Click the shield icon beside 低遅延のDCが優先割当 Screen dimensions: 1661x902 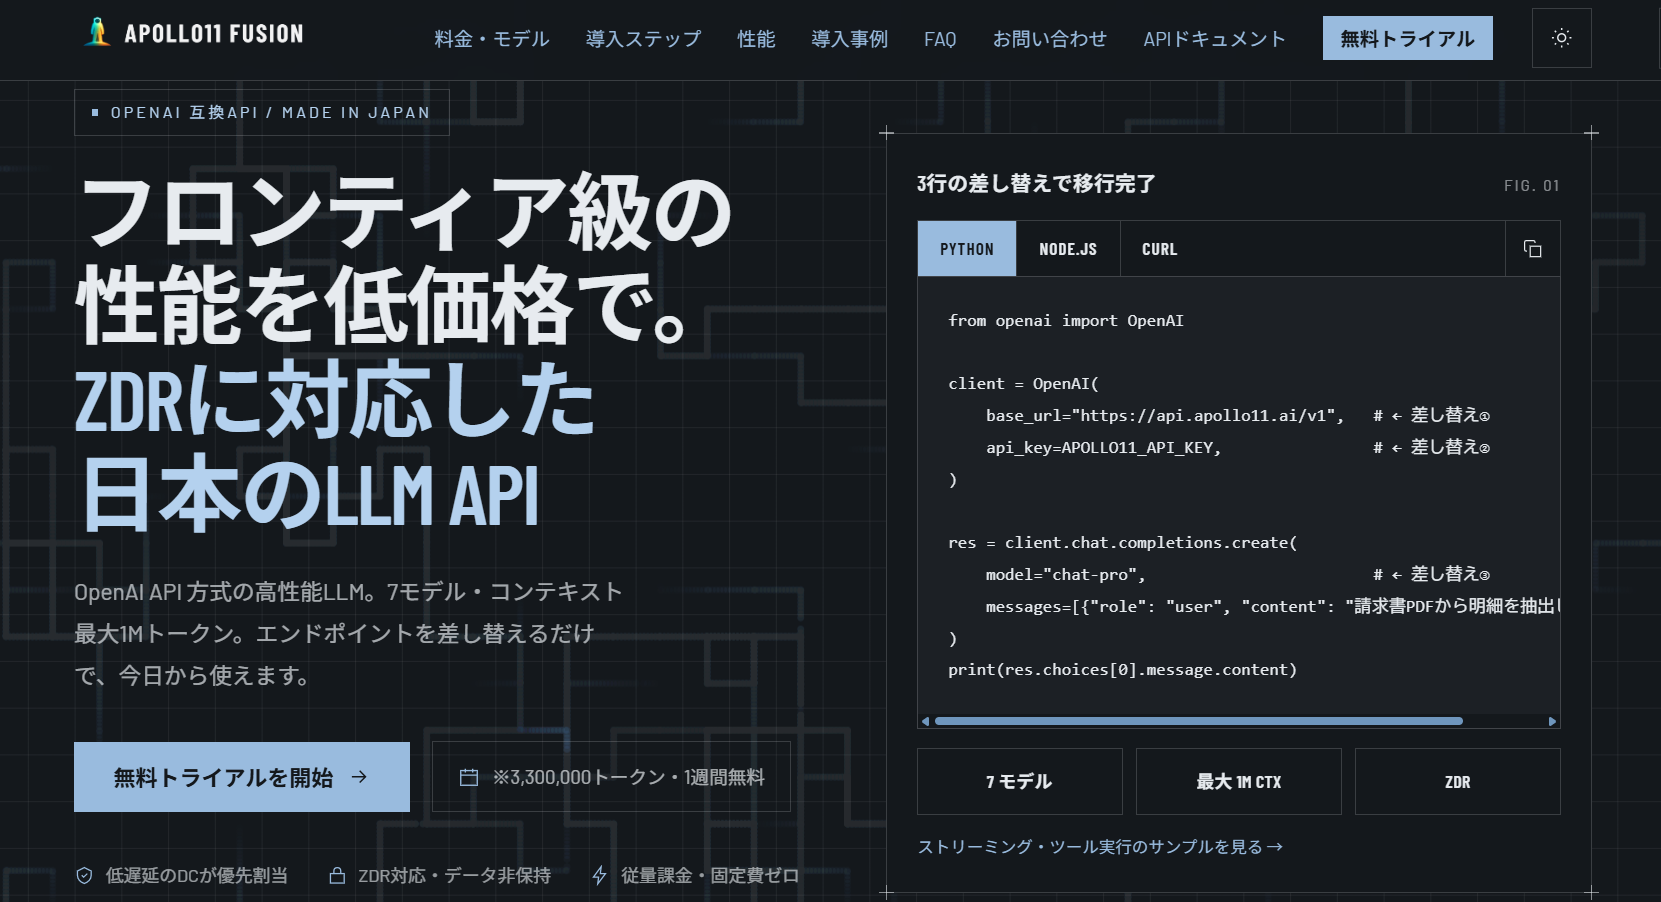click(x=85, y=876)
